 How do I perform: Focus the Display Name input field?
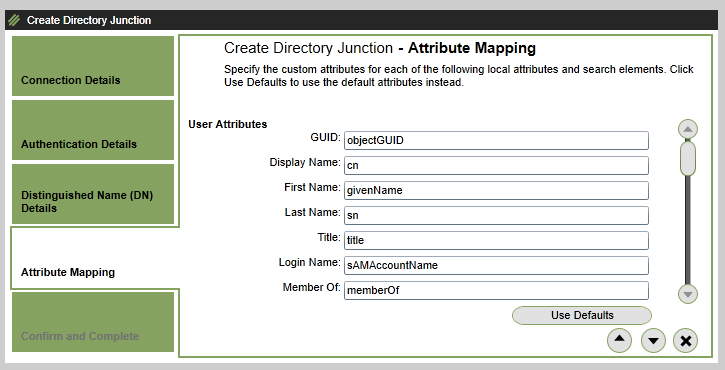coord(496,166)
